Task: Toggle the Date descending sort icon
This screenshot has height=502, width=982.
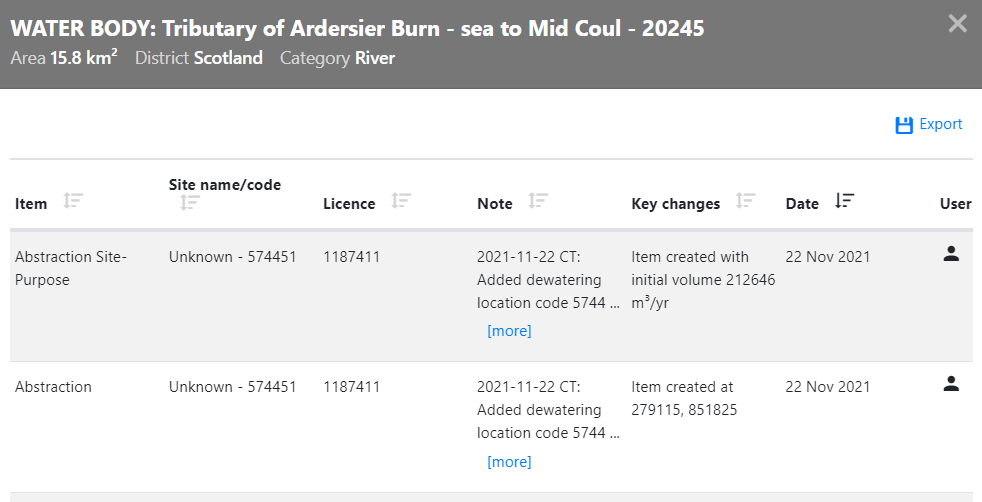Action: click(x=844, y=201)
